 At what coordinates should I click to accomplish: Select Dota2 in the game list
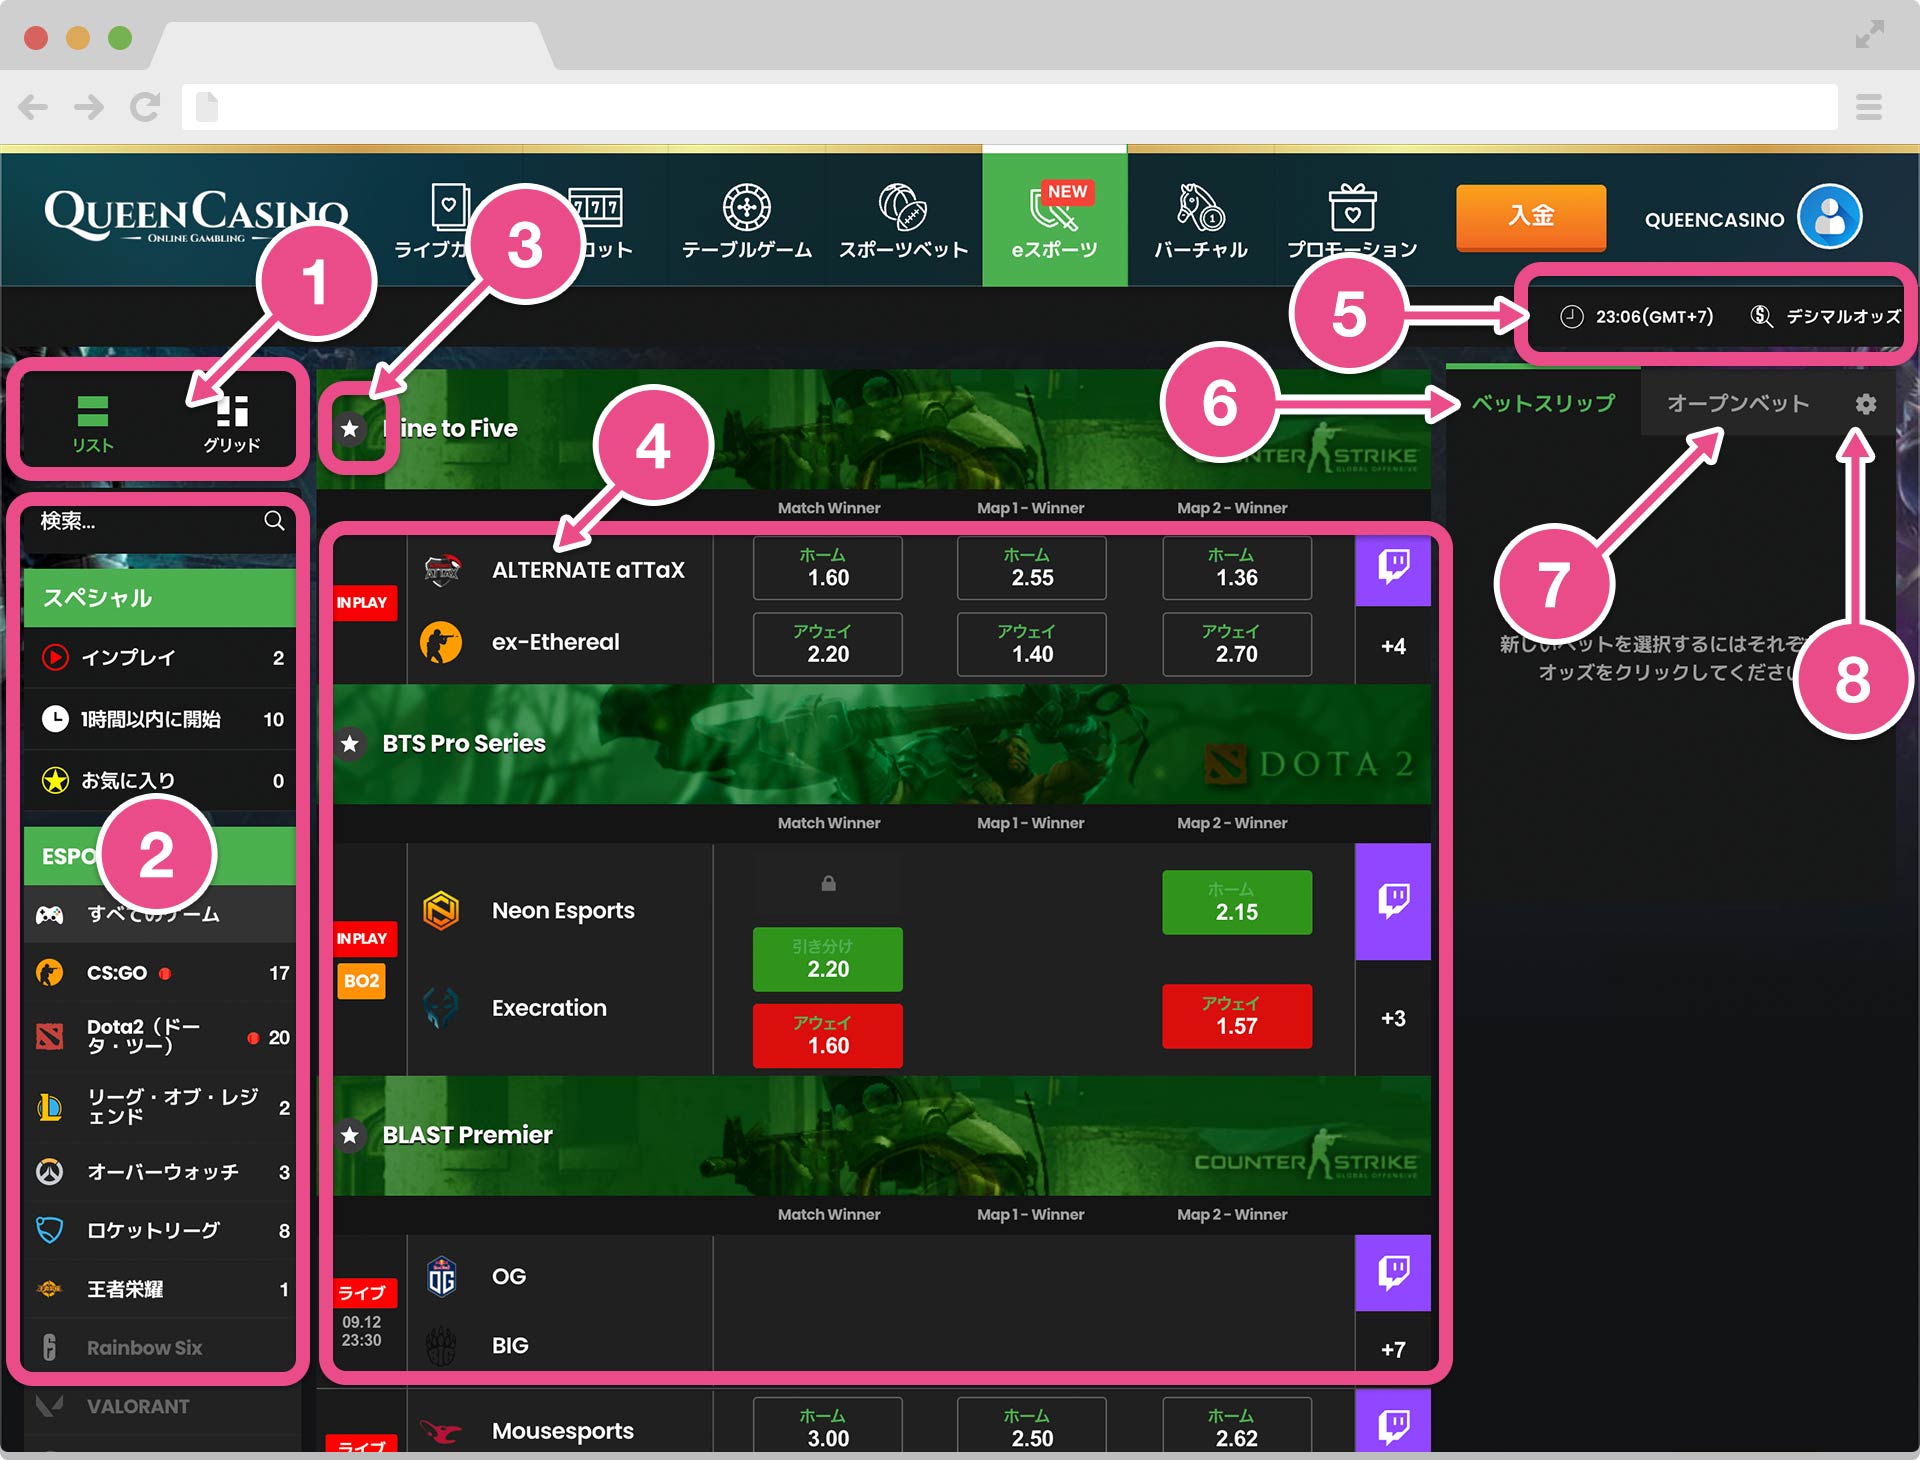[x=159, y=1037]
